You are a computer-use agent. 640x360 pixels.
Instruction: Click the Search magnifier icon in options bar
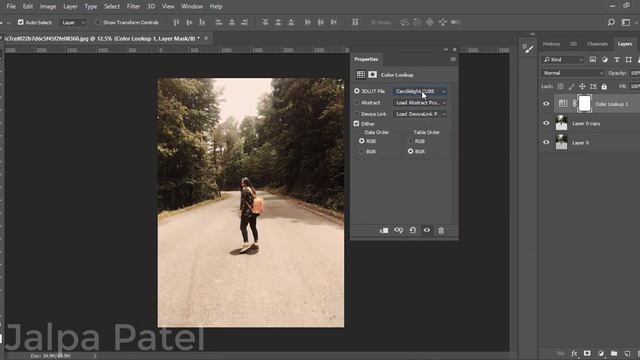[x=611, y=22]
